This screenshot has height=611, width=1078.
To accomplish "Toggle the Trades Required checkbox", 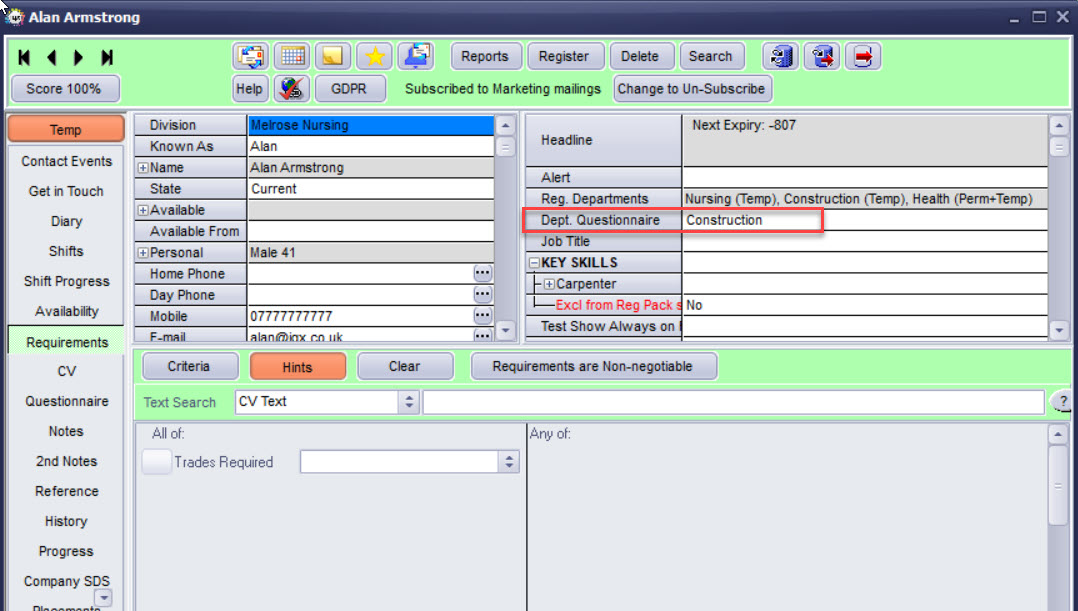I will pos(156,462).
